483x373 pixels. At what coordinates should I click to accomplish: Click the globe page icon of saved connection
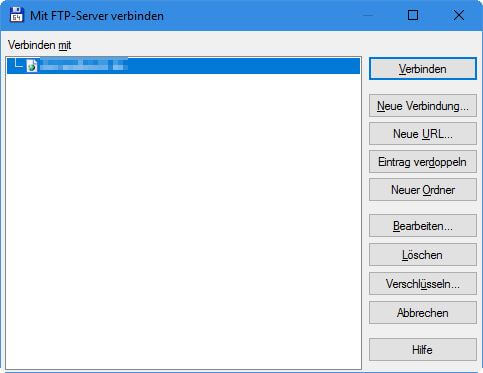[32, 65]
